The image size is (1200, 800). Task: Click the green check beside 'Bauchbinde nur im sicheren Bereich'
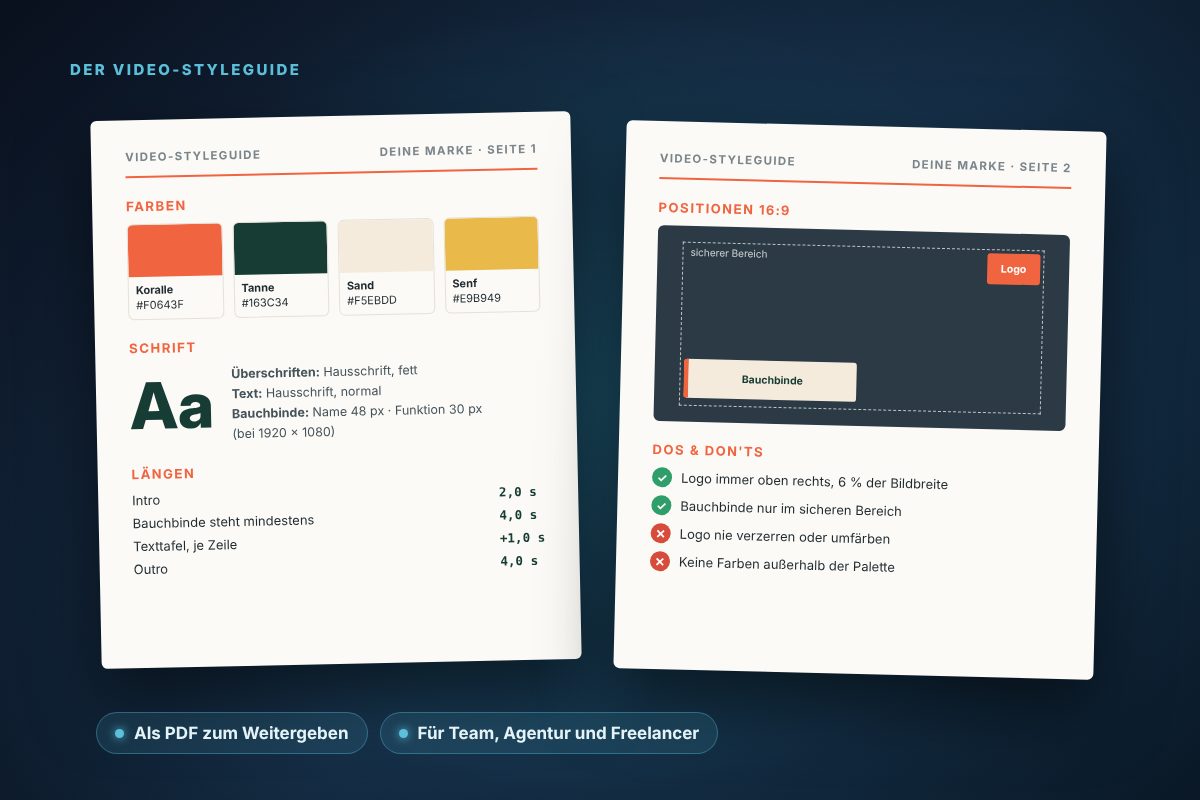(661, 505)
